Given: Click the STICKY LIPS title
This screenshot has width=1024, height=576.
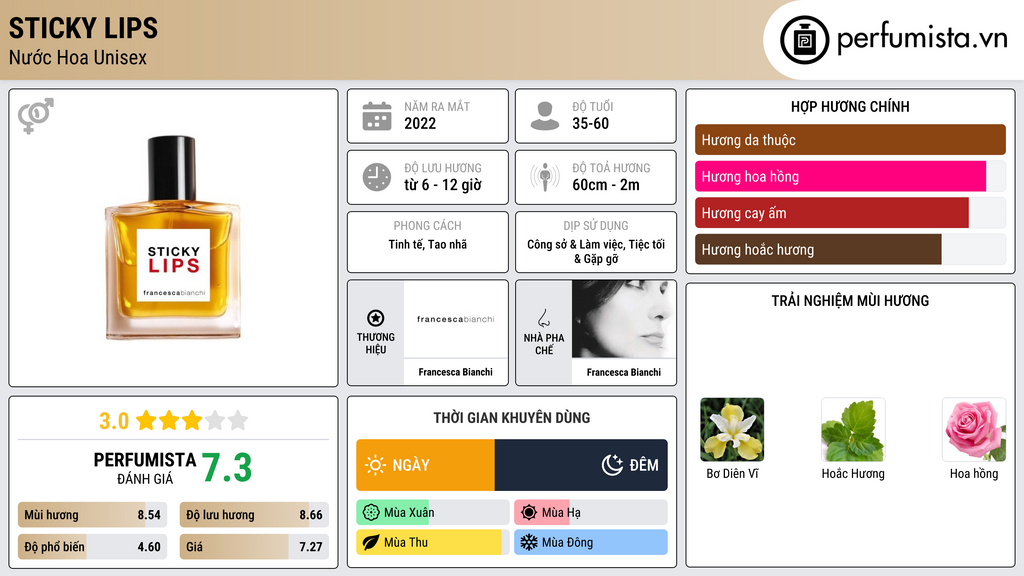Looking at the screenshot, I should point(84,28).
